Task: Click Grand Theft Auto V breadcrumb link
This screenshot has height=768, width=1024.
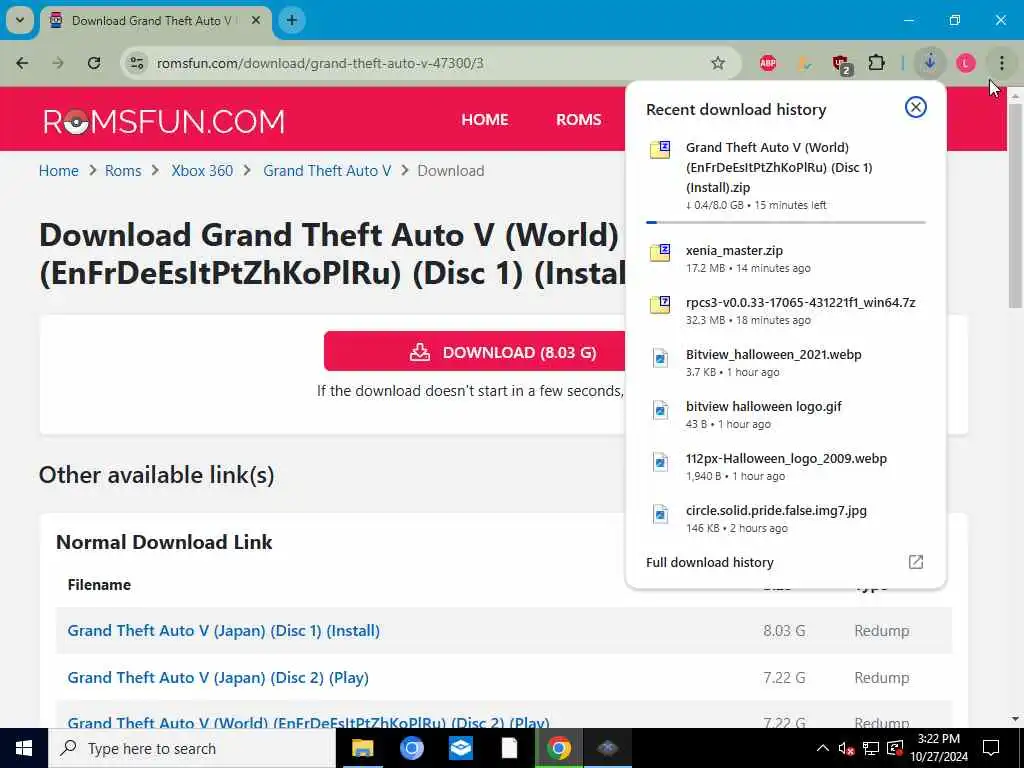Action: 327,170
